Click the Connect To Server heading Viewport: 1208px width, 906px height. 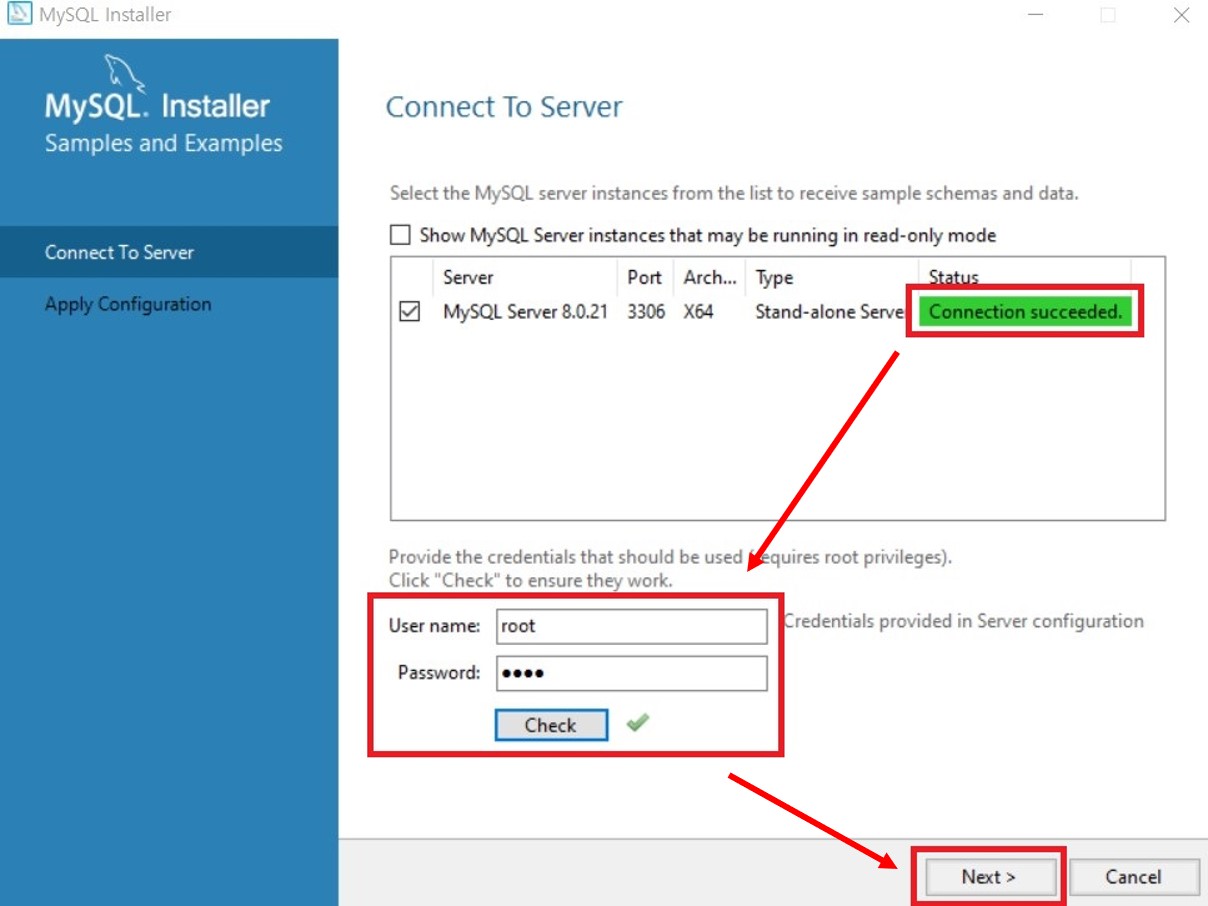(x=504, y=107)
